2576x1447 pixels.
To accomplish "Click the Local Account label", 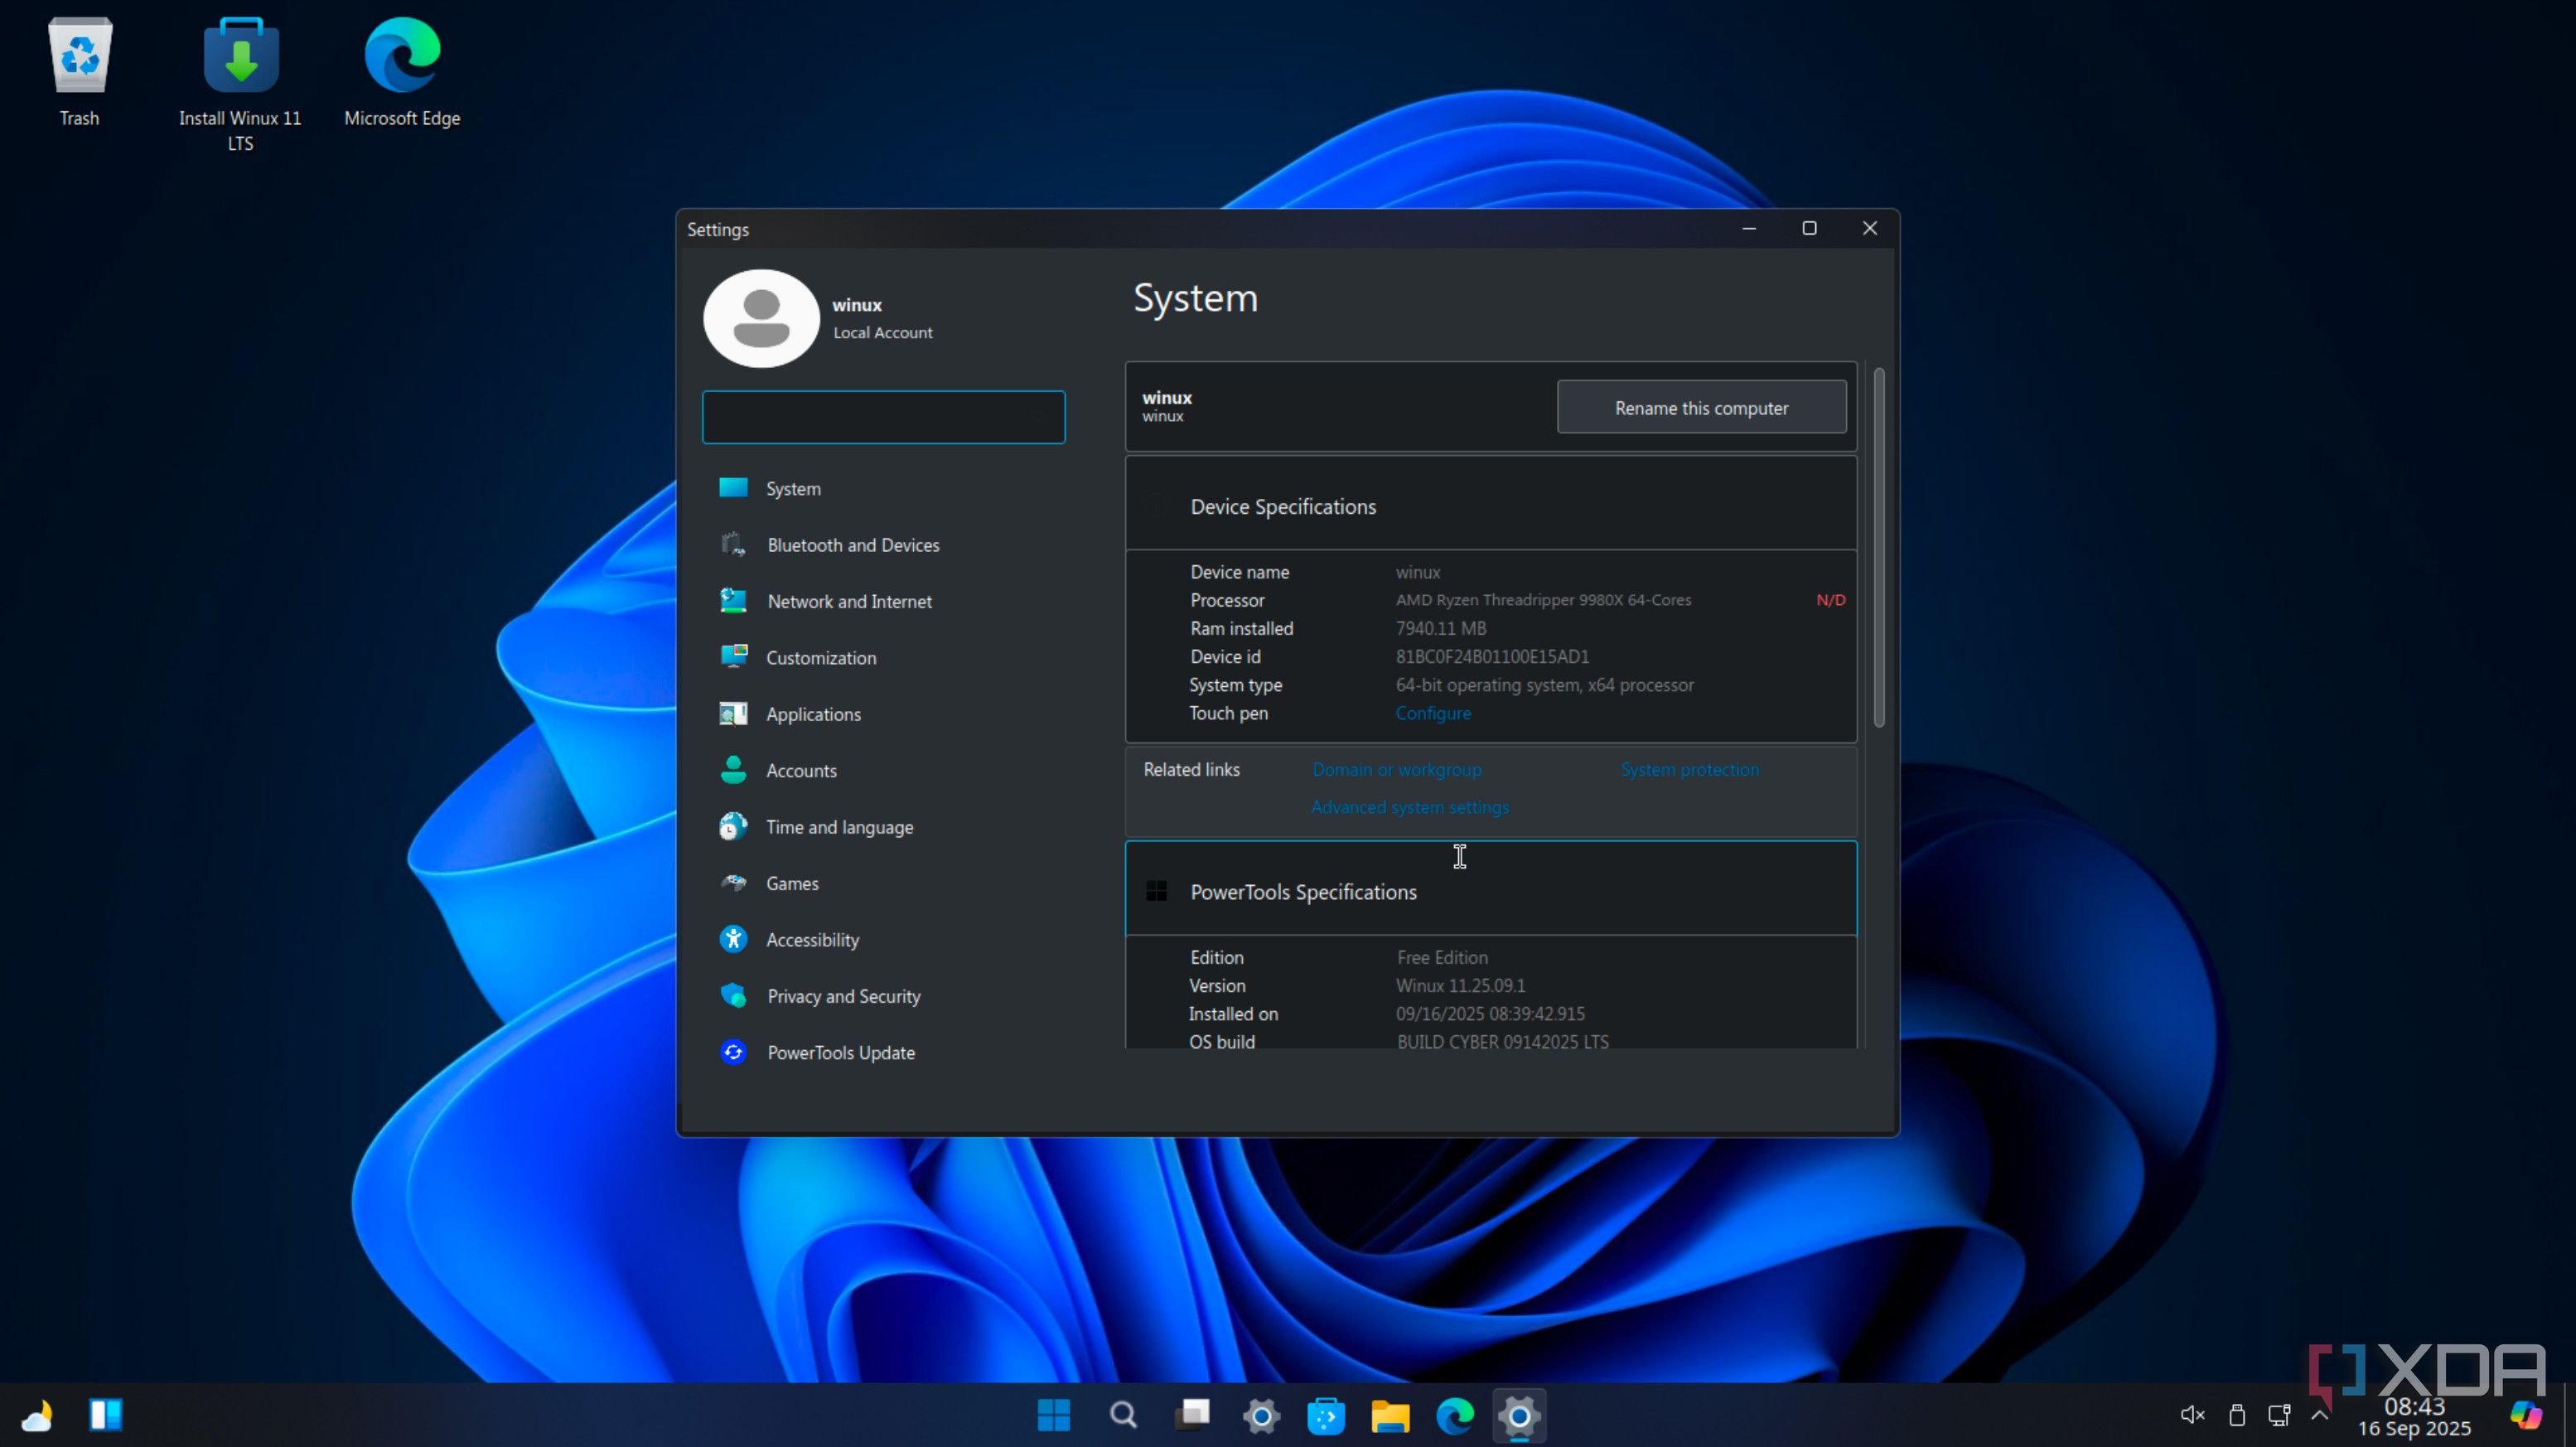I will (882, 332).
